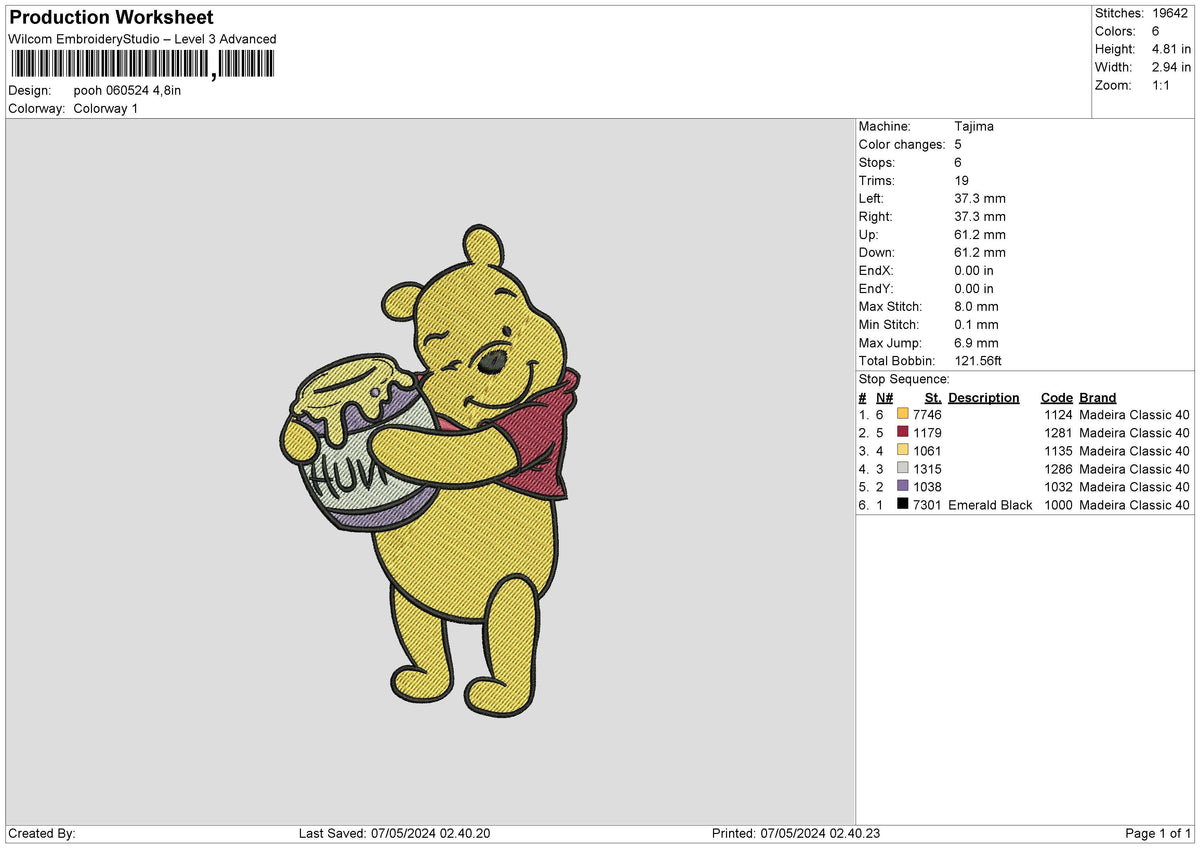Image resolution: width=1200 pixels, height=848 pixels.
Task: Select the 'Production Worksheet' title text
Action: 111,18
